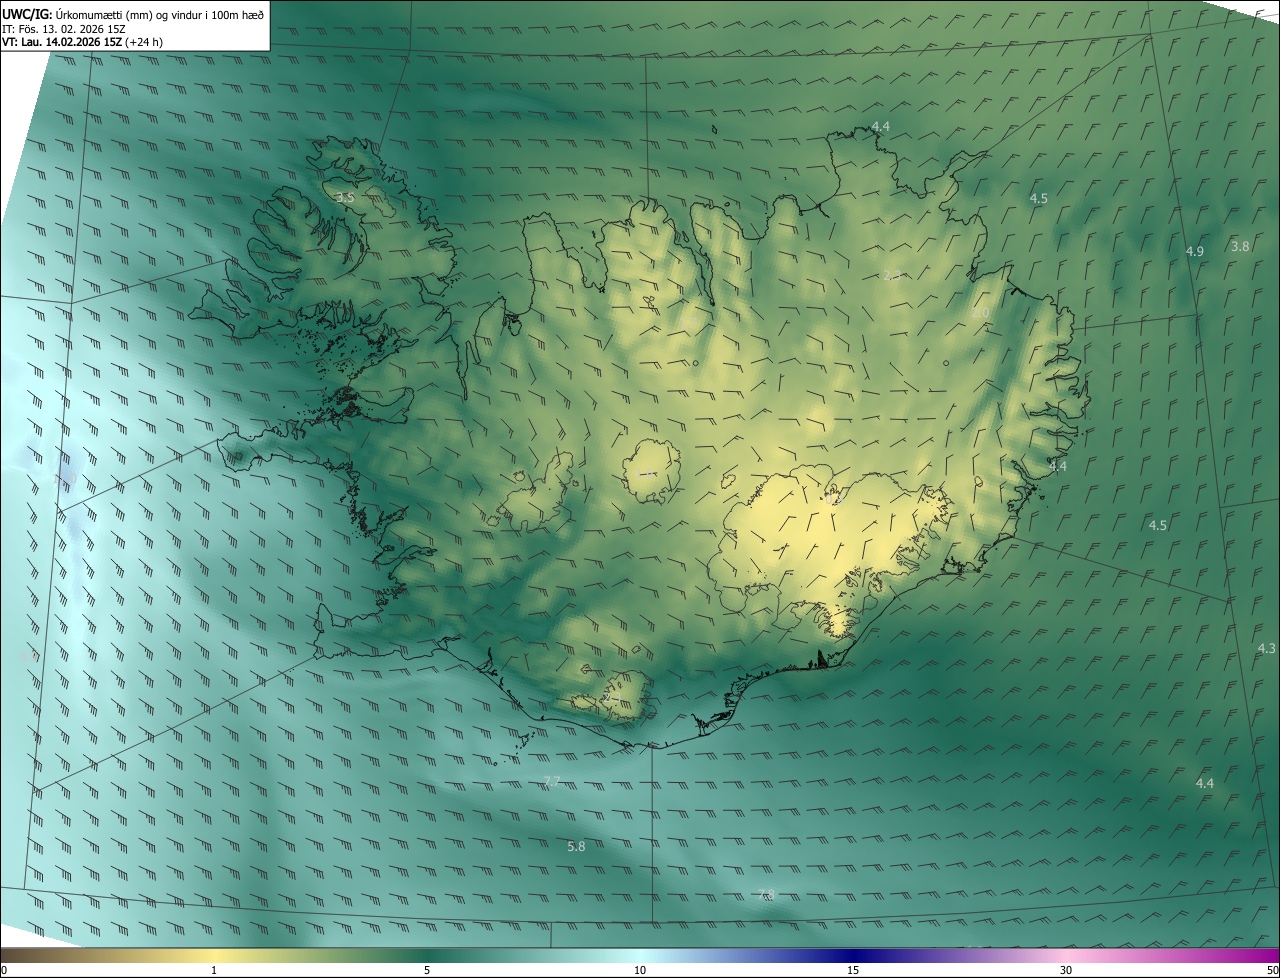Screen dimensions: 1280x978
Task: Click the 'UWC/IG:' title label
Action: 27,14
